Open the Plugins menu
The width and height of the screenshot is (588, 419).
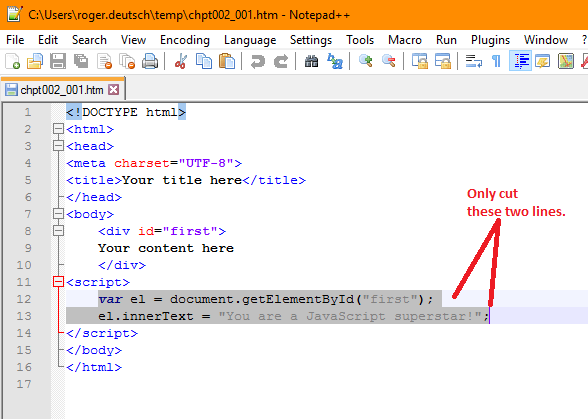[x=490, y=40]
